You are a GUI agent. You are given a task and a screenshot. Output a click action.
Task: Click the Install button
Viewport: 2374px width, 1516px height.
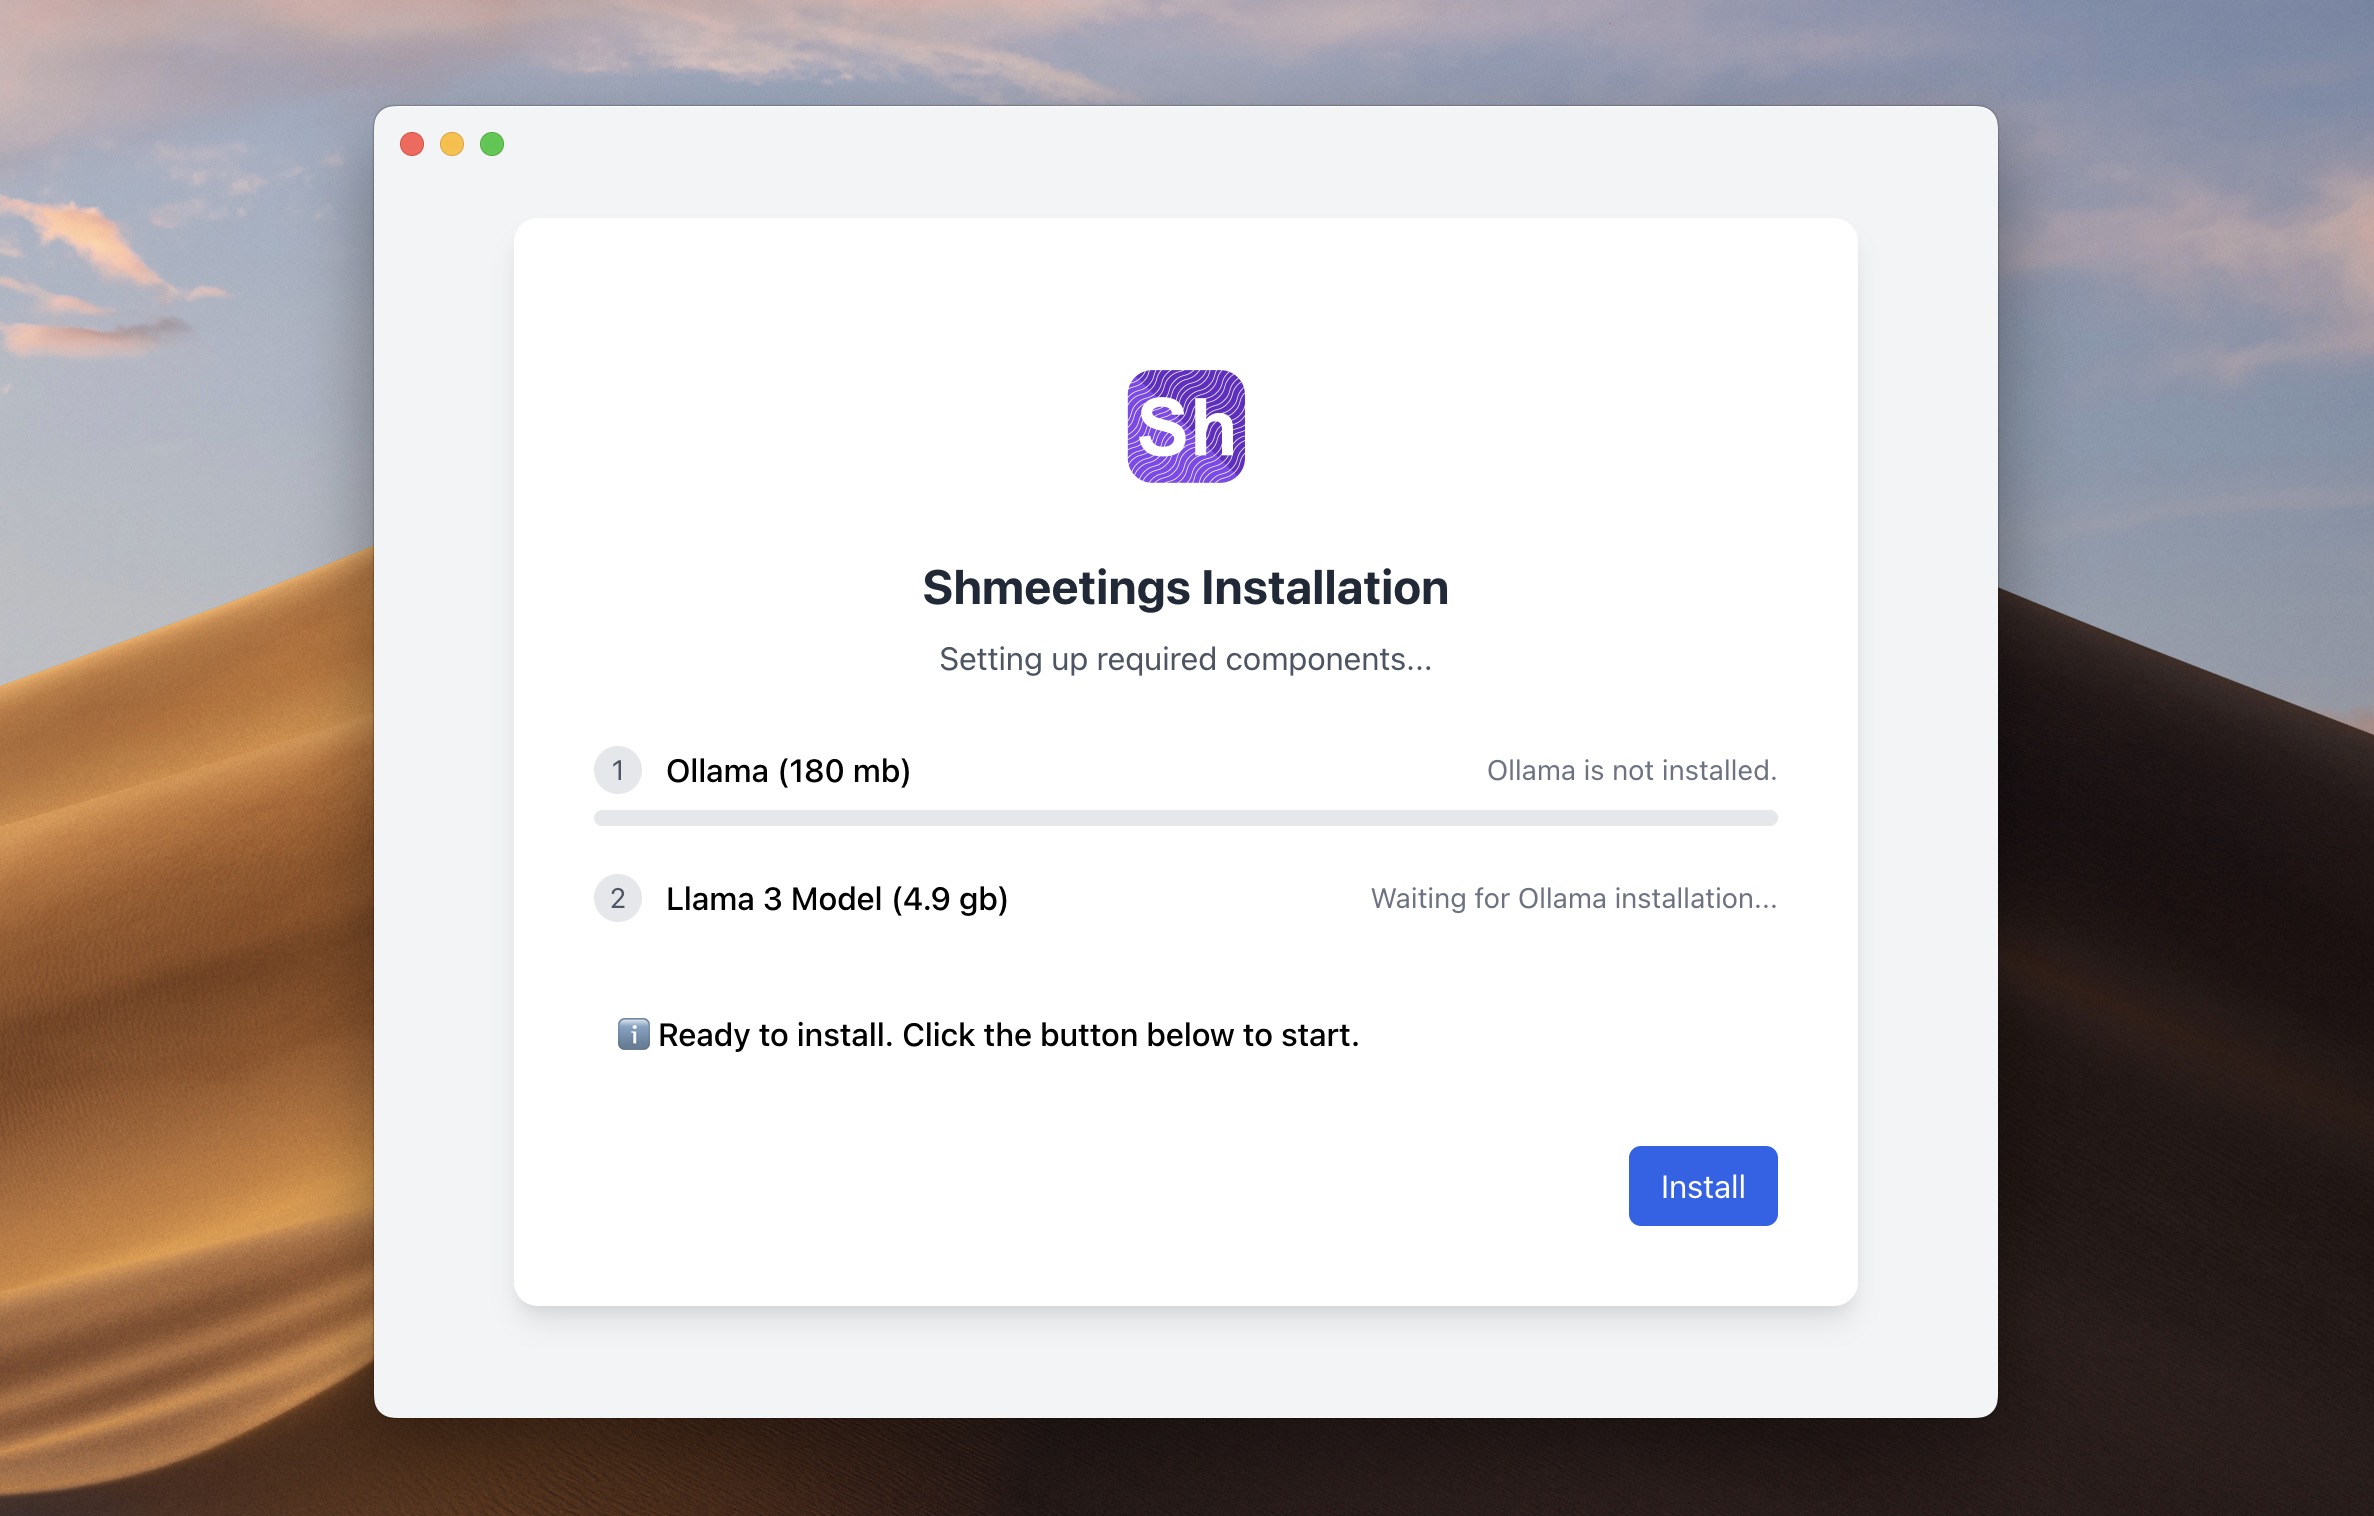click(x=1702, y=1185)
